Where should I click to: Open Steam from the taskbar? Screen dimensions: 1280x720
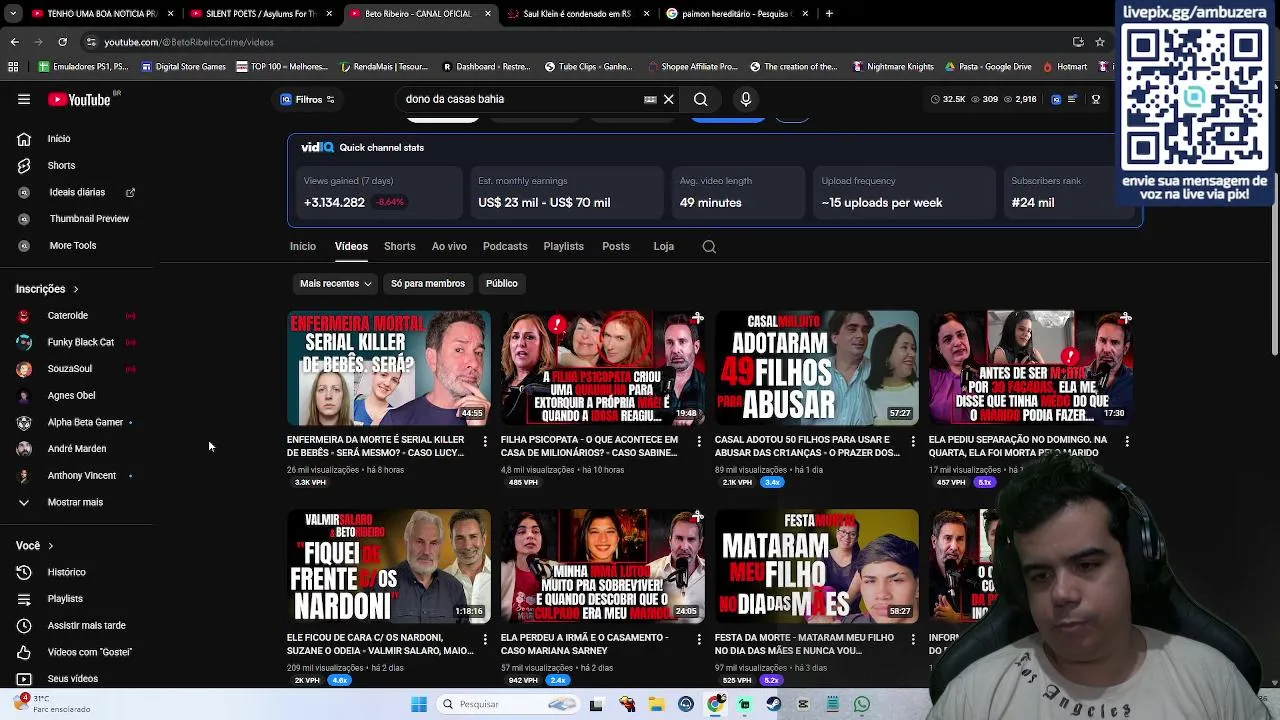774,704
